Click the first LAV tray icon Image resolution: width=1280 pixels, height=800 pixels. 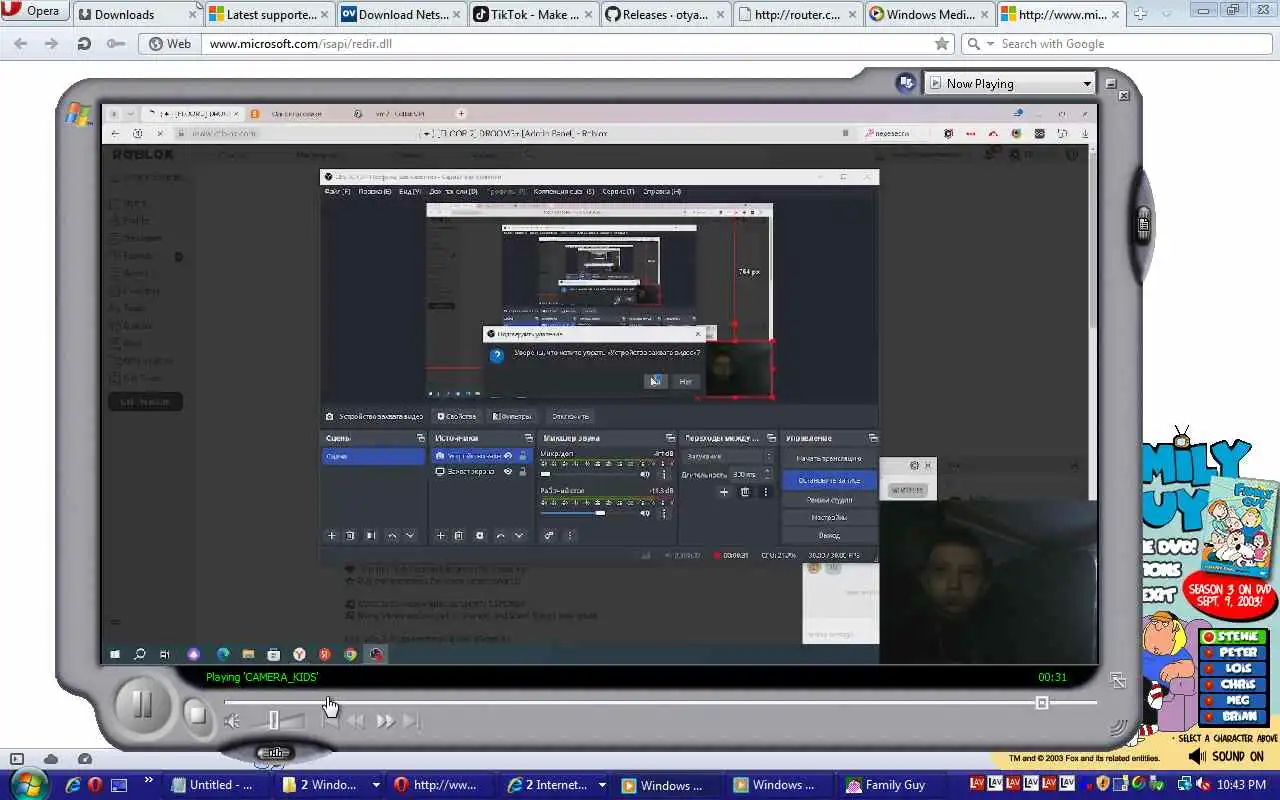(x=977, y=784)
